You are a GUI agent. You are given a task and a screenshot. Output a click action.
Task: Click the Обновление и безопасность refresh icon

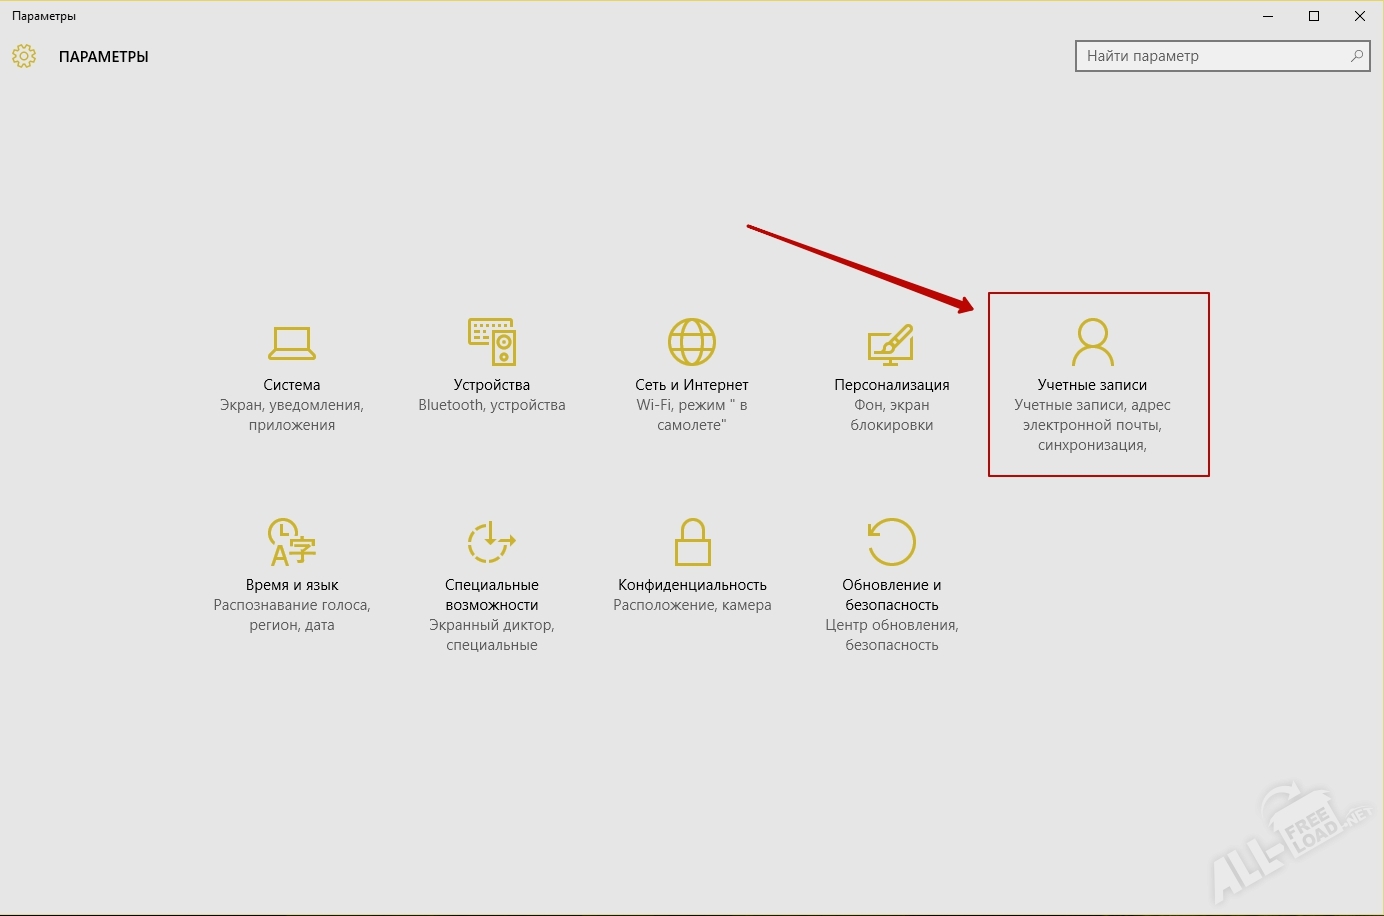tap(891, 542)
